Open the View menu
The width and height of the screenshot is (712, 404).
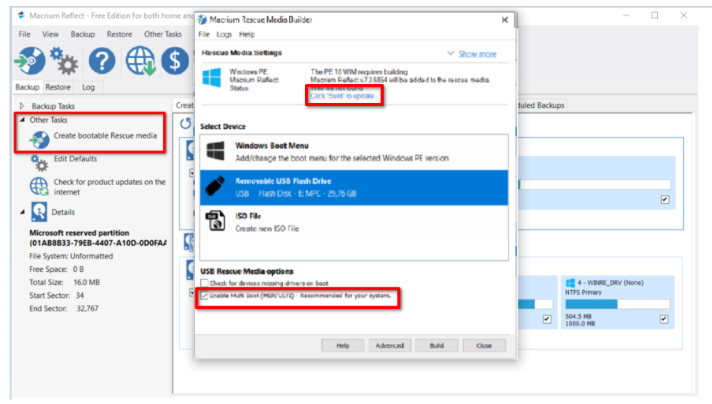point(50,34)
